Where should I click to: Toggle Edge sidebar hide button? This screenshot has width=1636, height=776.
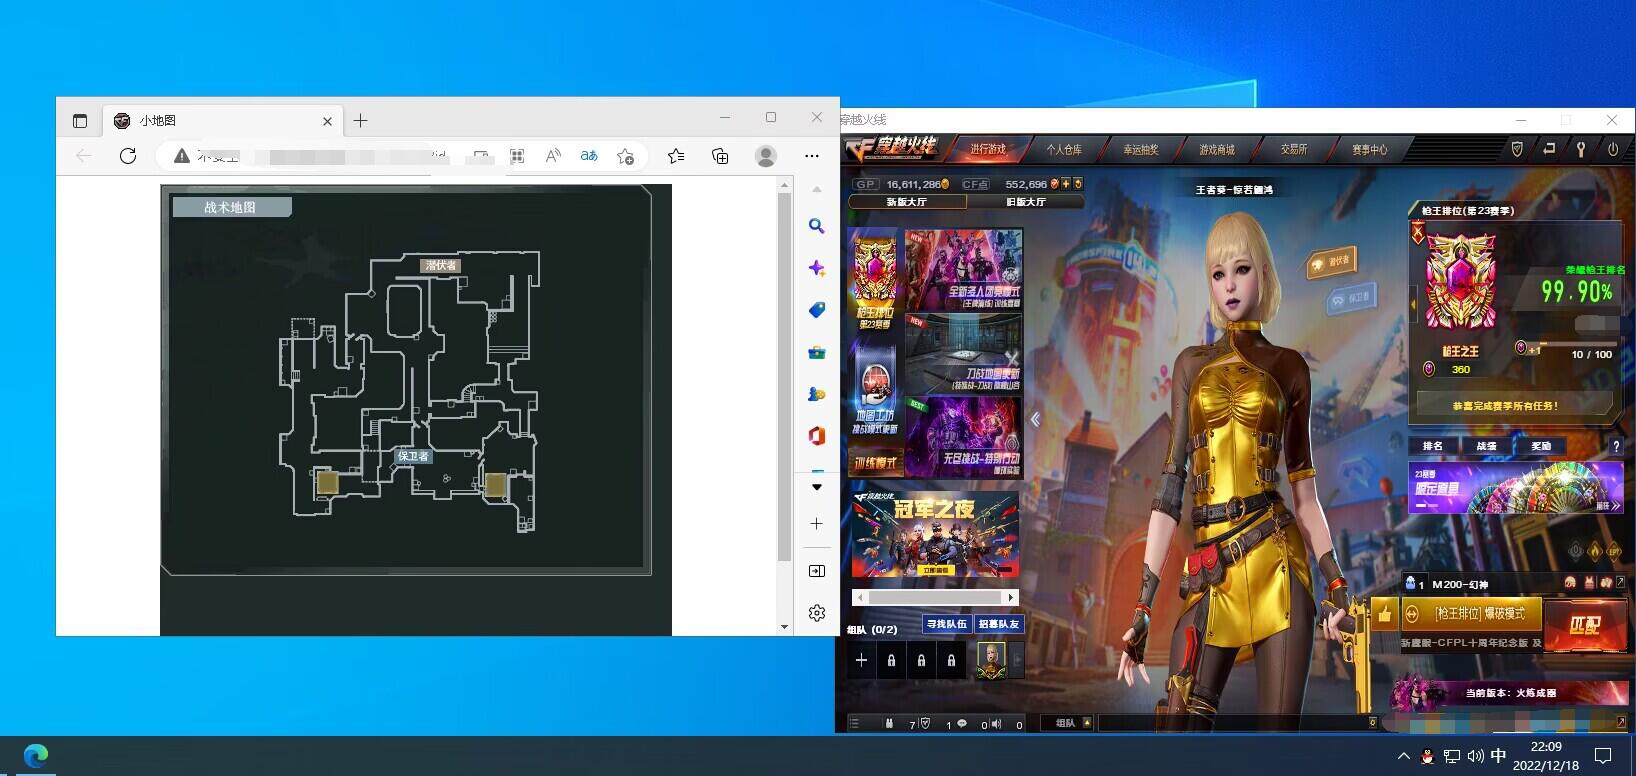[x=817, y=571]
